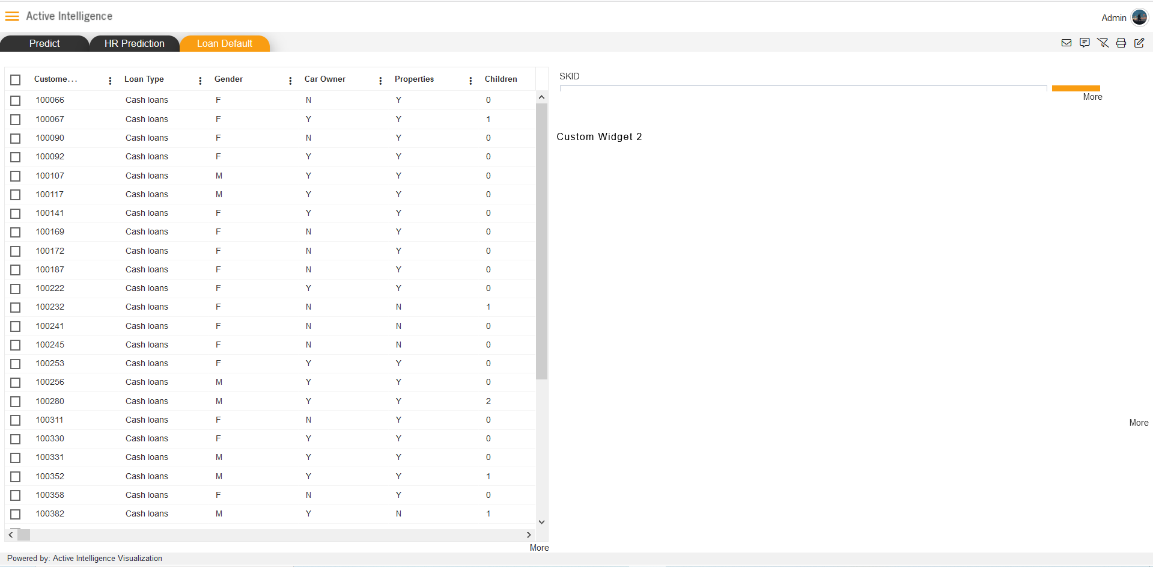Tick checkbox for customer 100280
Image resolution: width=1153 pixels, height=567 pixels.
coord(15,402)
